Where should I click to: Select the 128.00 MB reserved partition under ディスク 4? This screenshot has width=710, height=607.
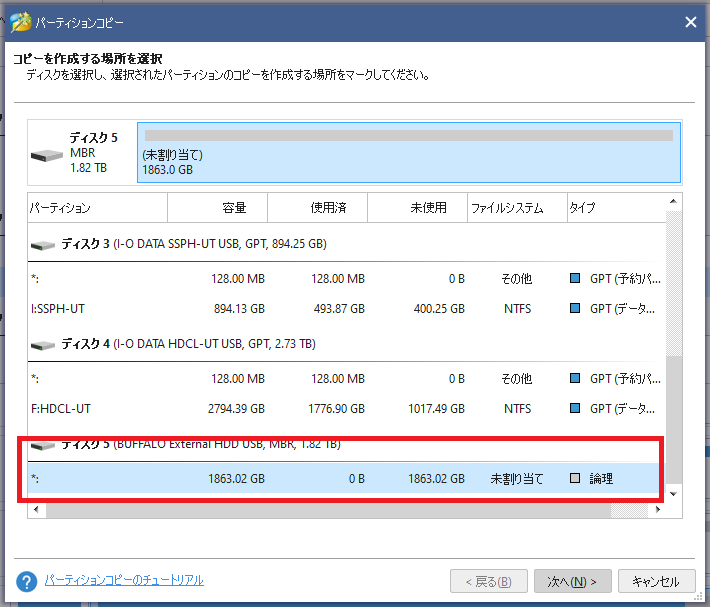(346, 379)
